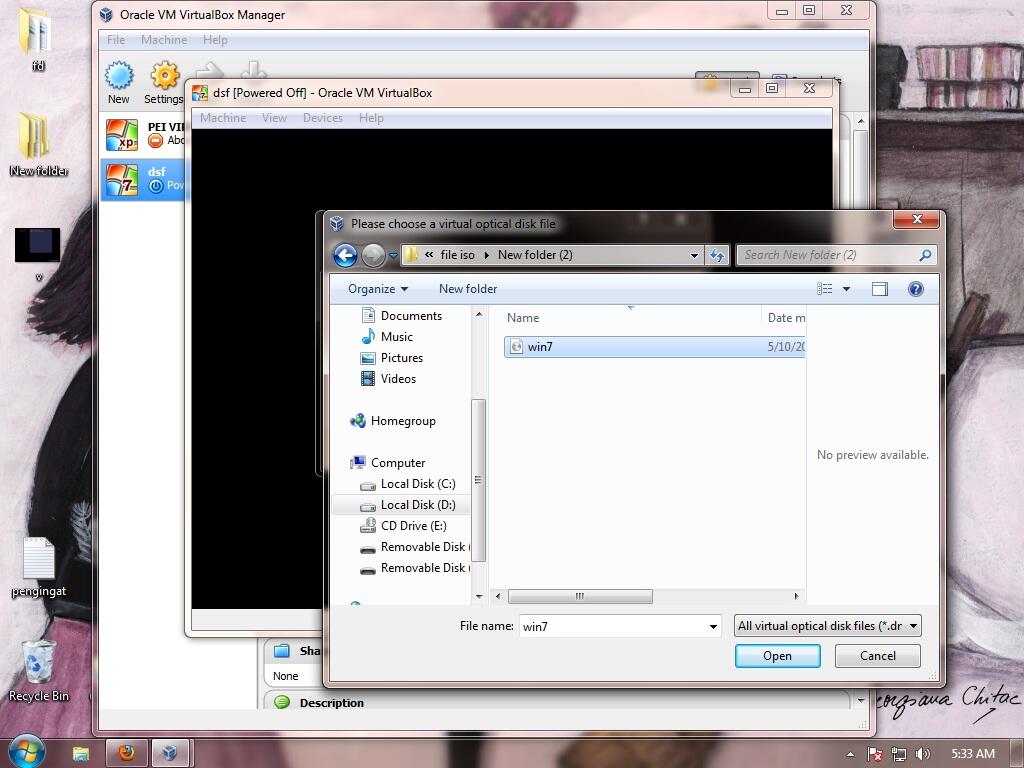Select Videos in navigation pane
The image size is (1024, 768).
(x=389, y=379)
